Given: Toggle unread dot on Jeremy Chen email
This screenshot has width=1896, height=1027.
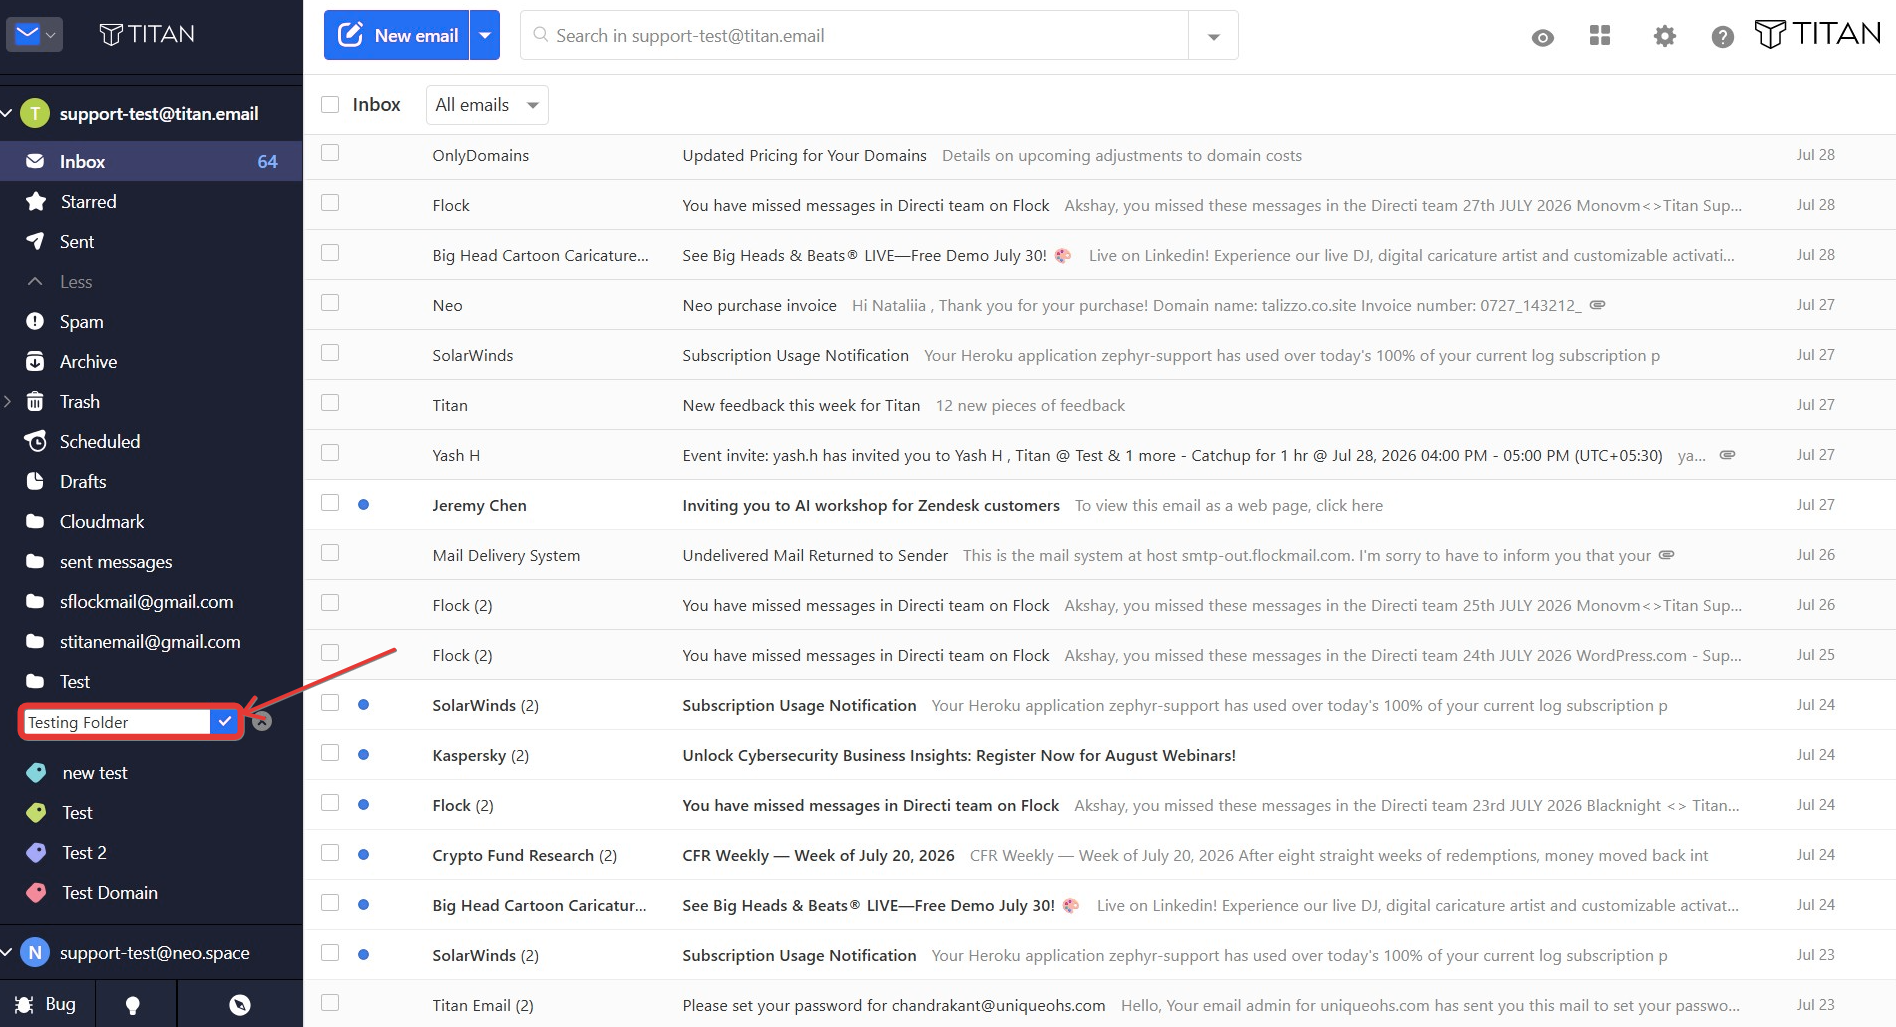Looking at the screenshot, I should tap(364, 505).
